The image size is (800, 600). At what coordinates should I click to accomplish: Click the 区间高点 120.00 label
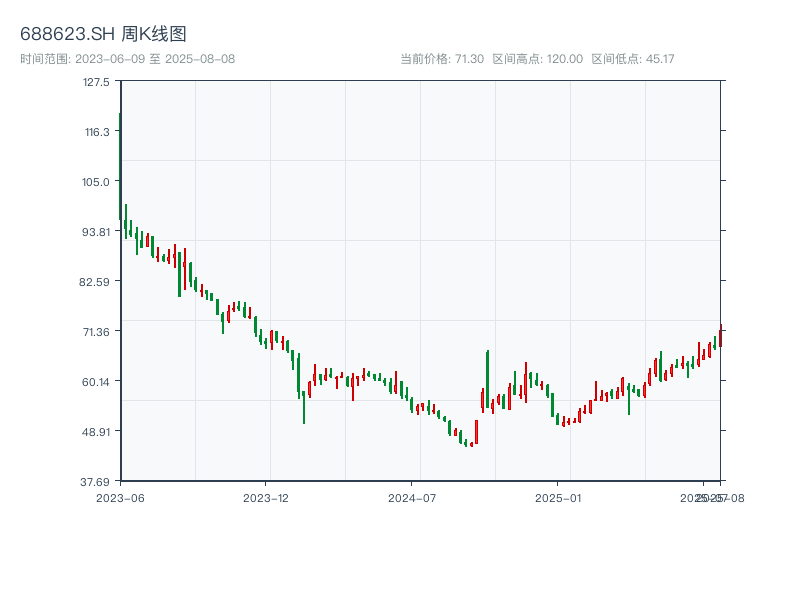(537, 59)
